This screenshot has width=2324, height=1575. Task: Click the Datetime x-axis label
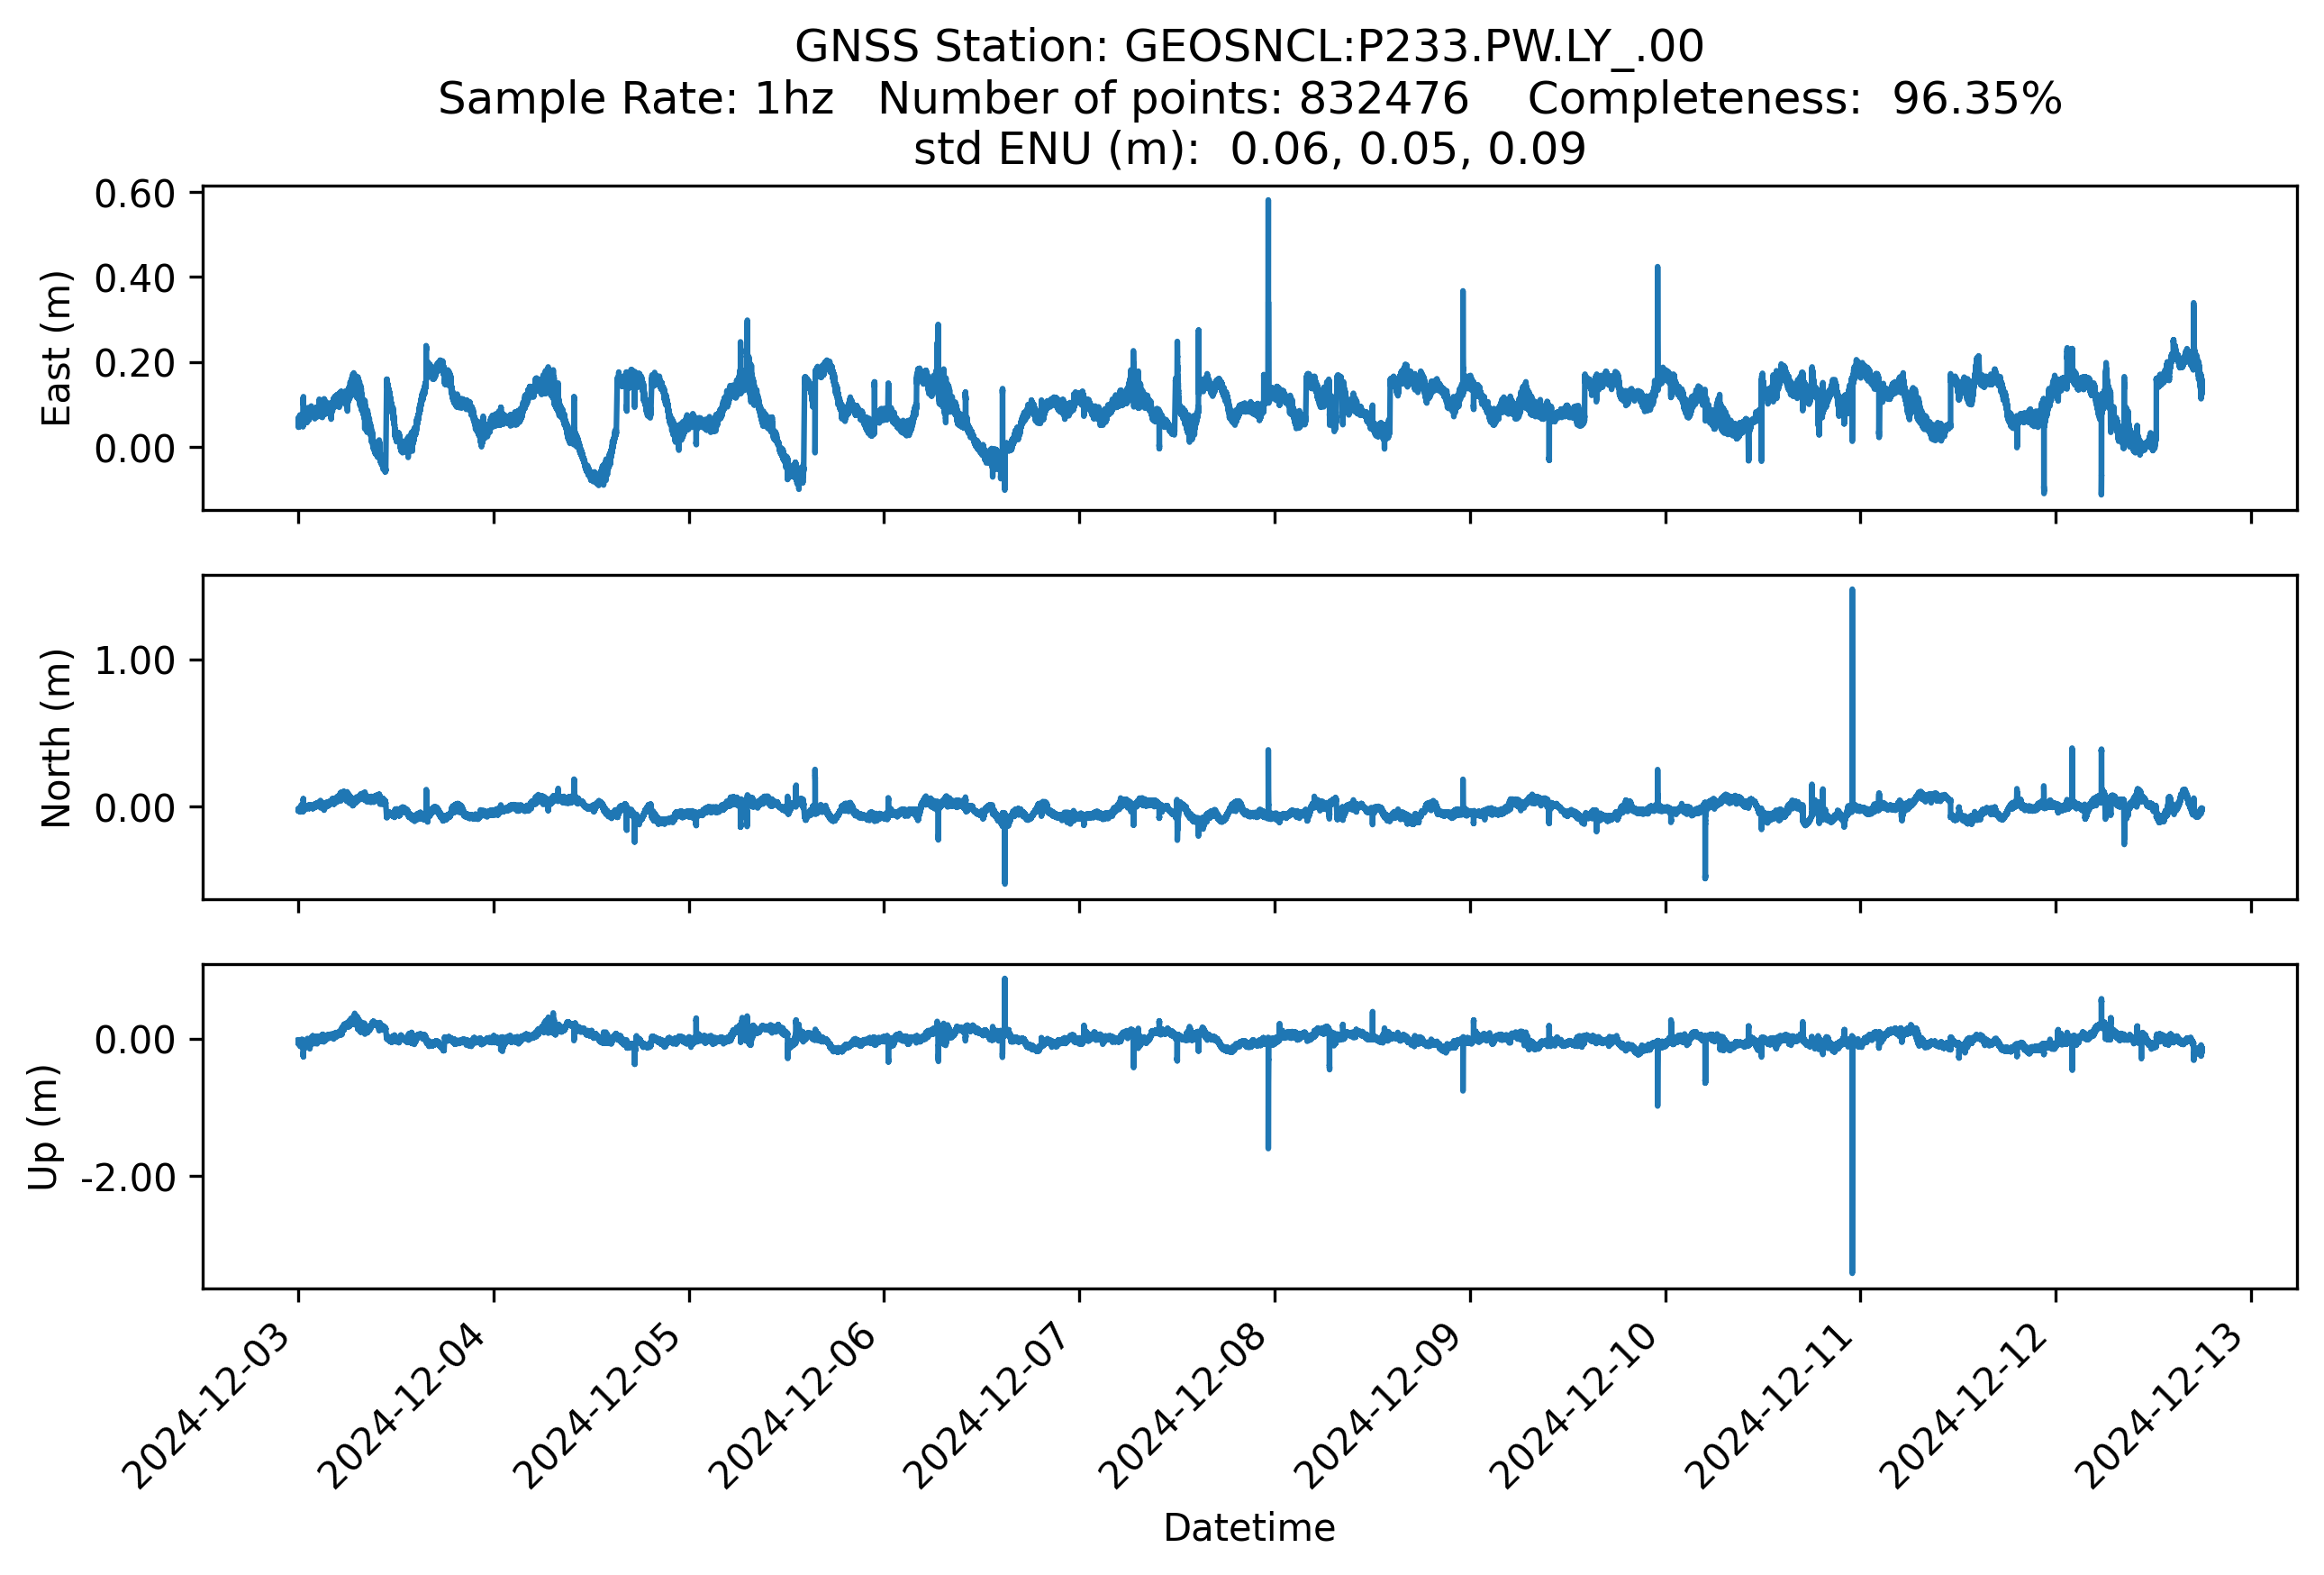[x=1248, y=1527]
